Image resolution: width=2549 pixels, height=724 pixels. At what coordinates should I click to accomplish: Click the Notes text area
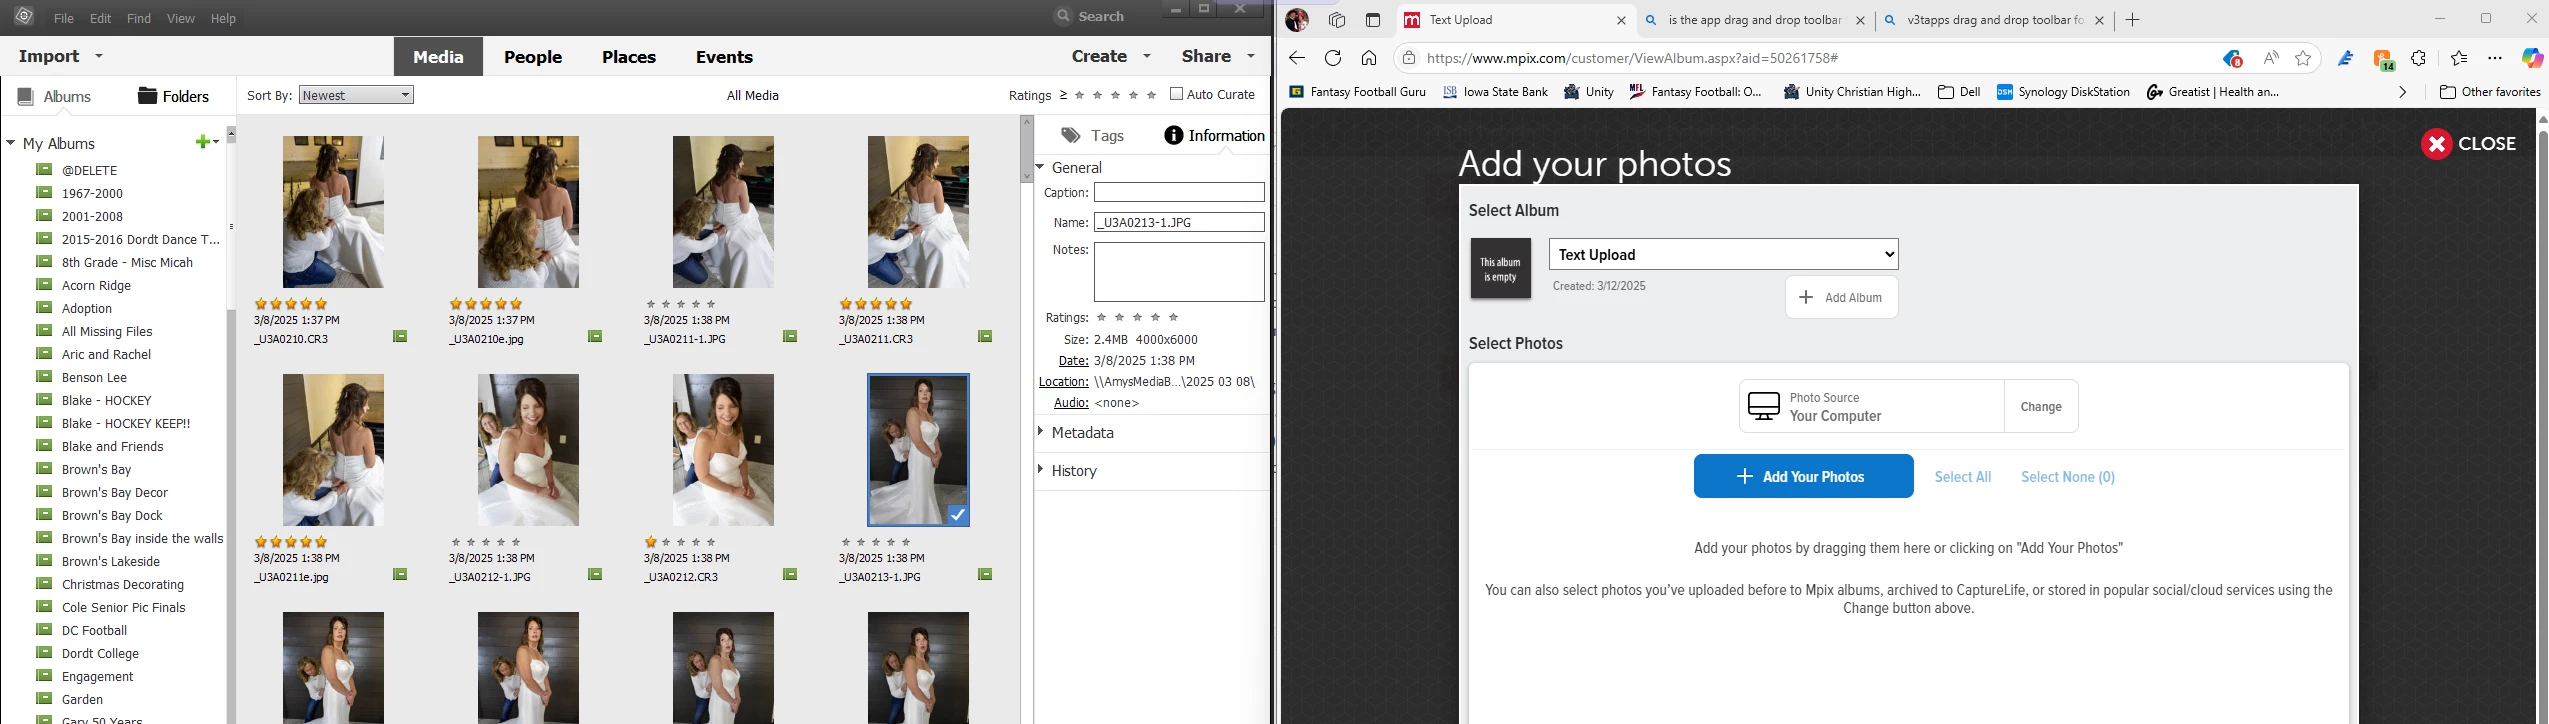tap(1179, 271)
